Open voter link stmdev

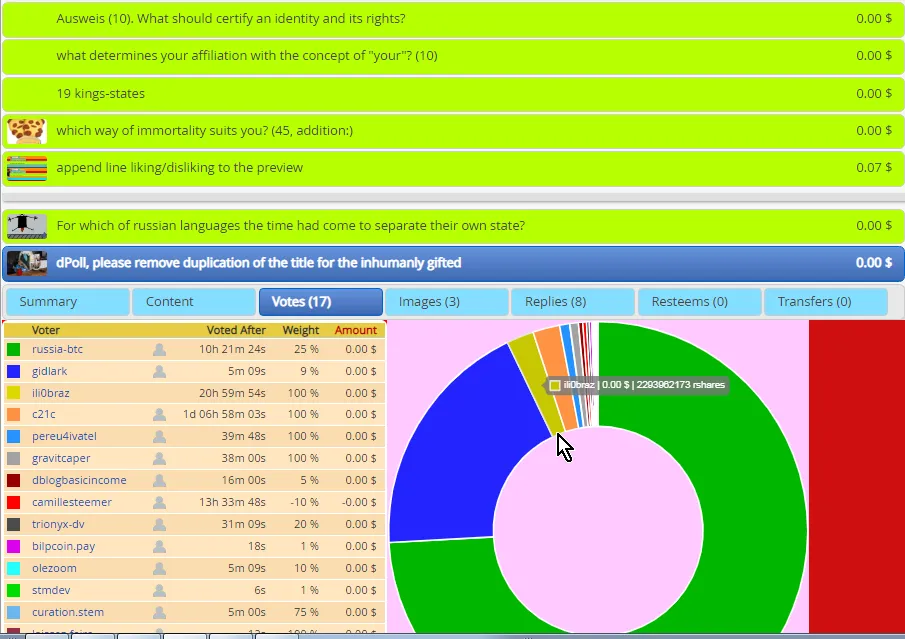tap(51, 590)
